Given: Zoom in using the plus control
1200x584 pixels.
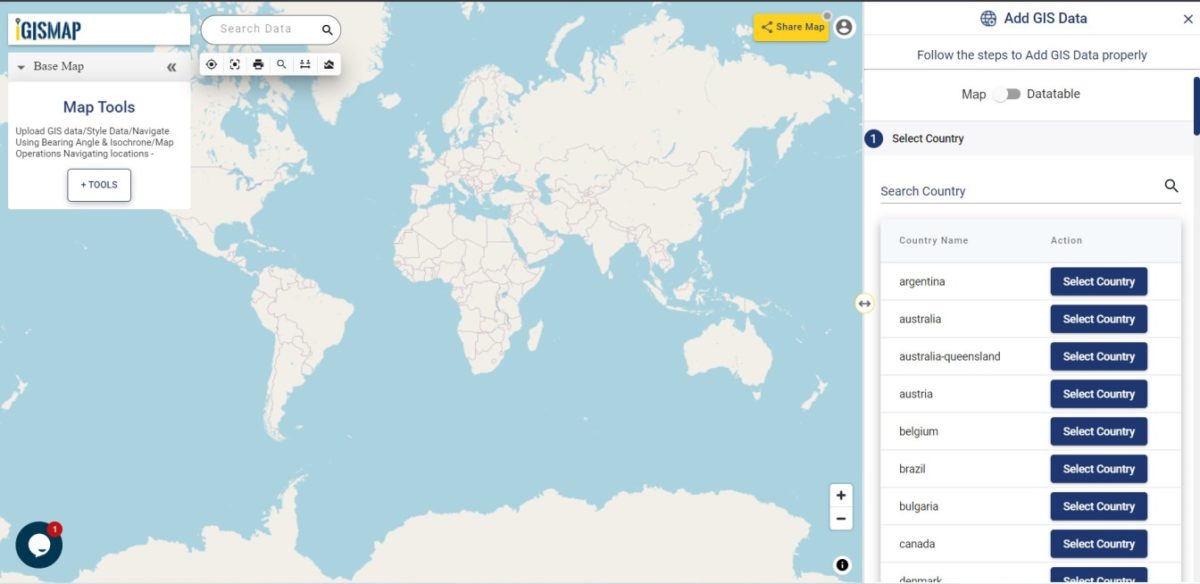Looking at the screenshot, I should point(841,494).
